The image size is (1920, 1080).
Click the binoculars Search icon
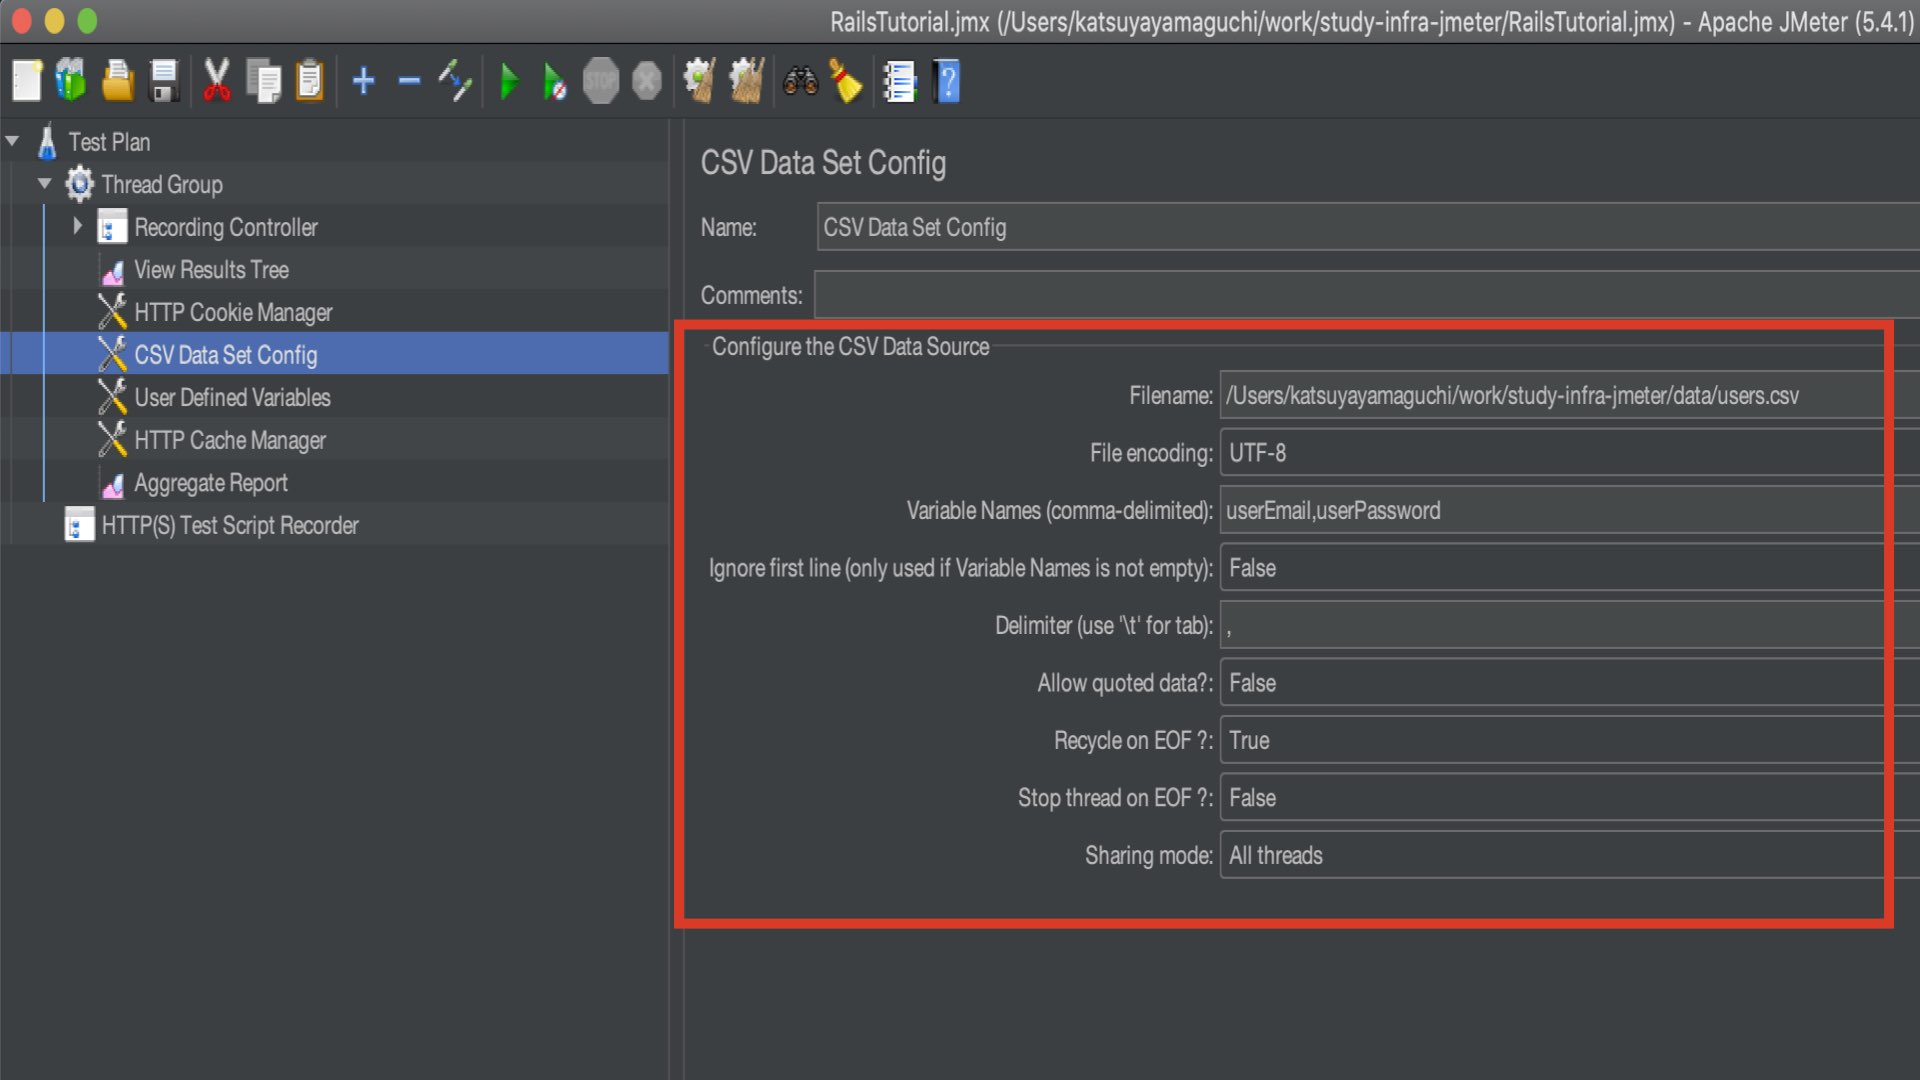click(800, 81)
